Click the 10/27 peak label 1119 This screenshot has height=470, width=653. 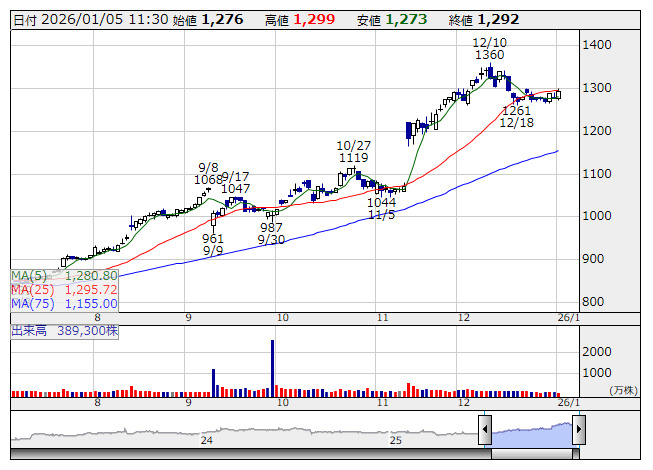(353, 158)
